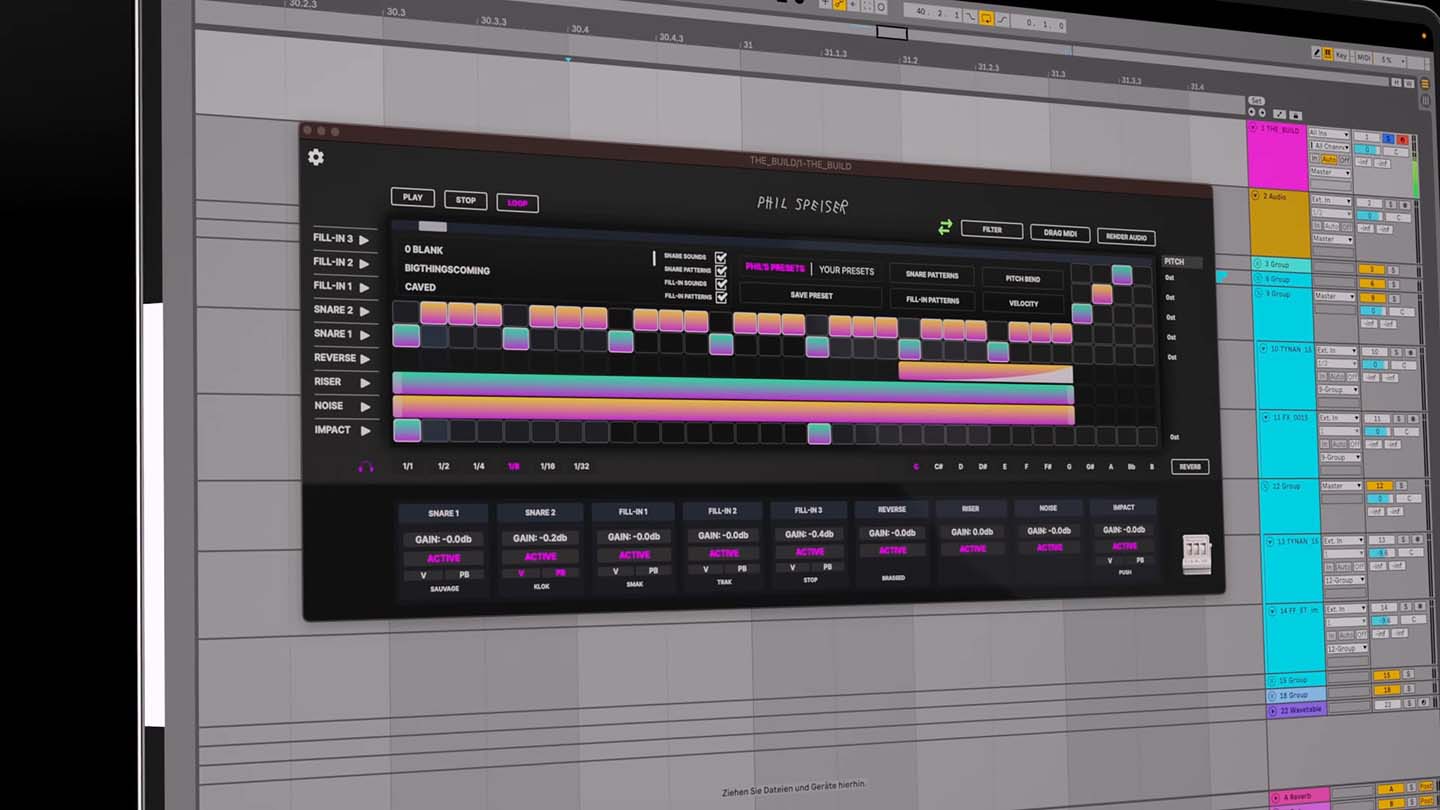Select the BIGTHINGSCOMING preset
This screenshot has height=810, width=1440.
click(447, 269)
